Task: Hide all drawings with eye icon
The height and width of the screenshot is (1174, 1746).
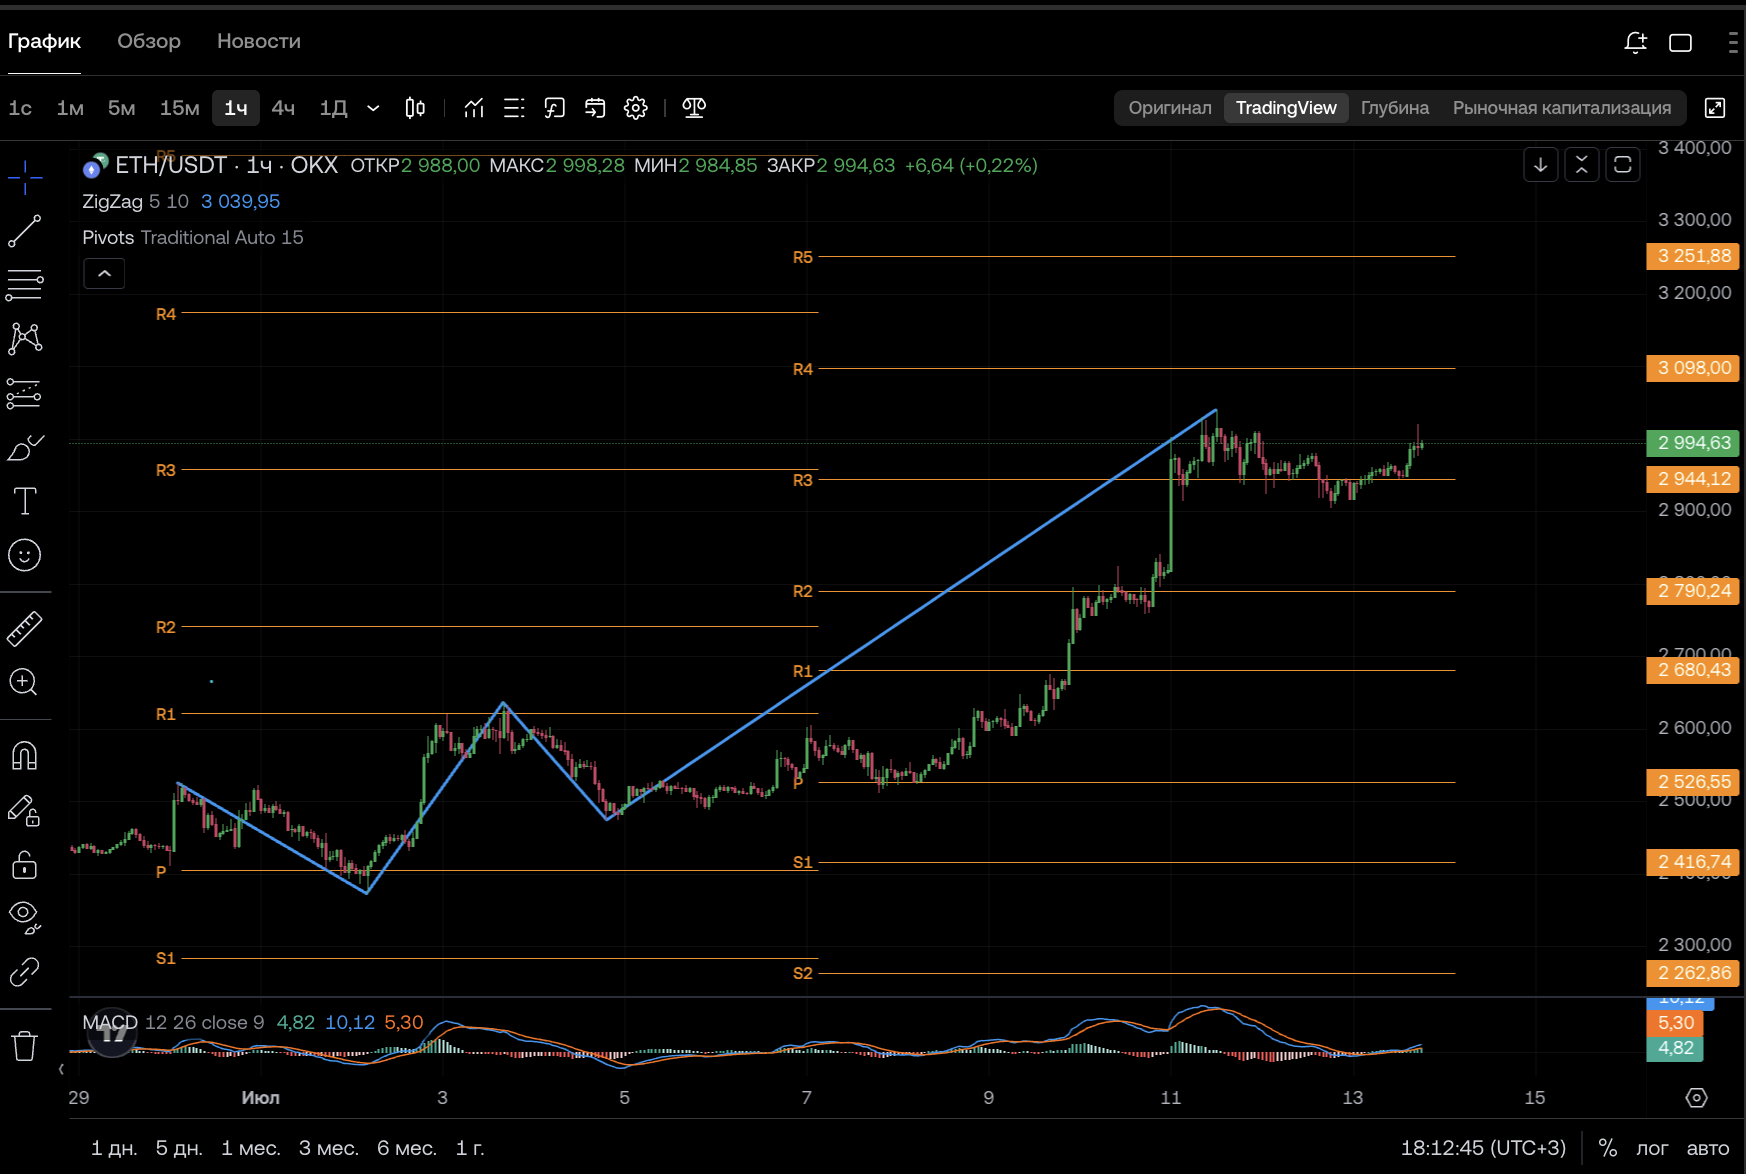Action: point(25,917)
